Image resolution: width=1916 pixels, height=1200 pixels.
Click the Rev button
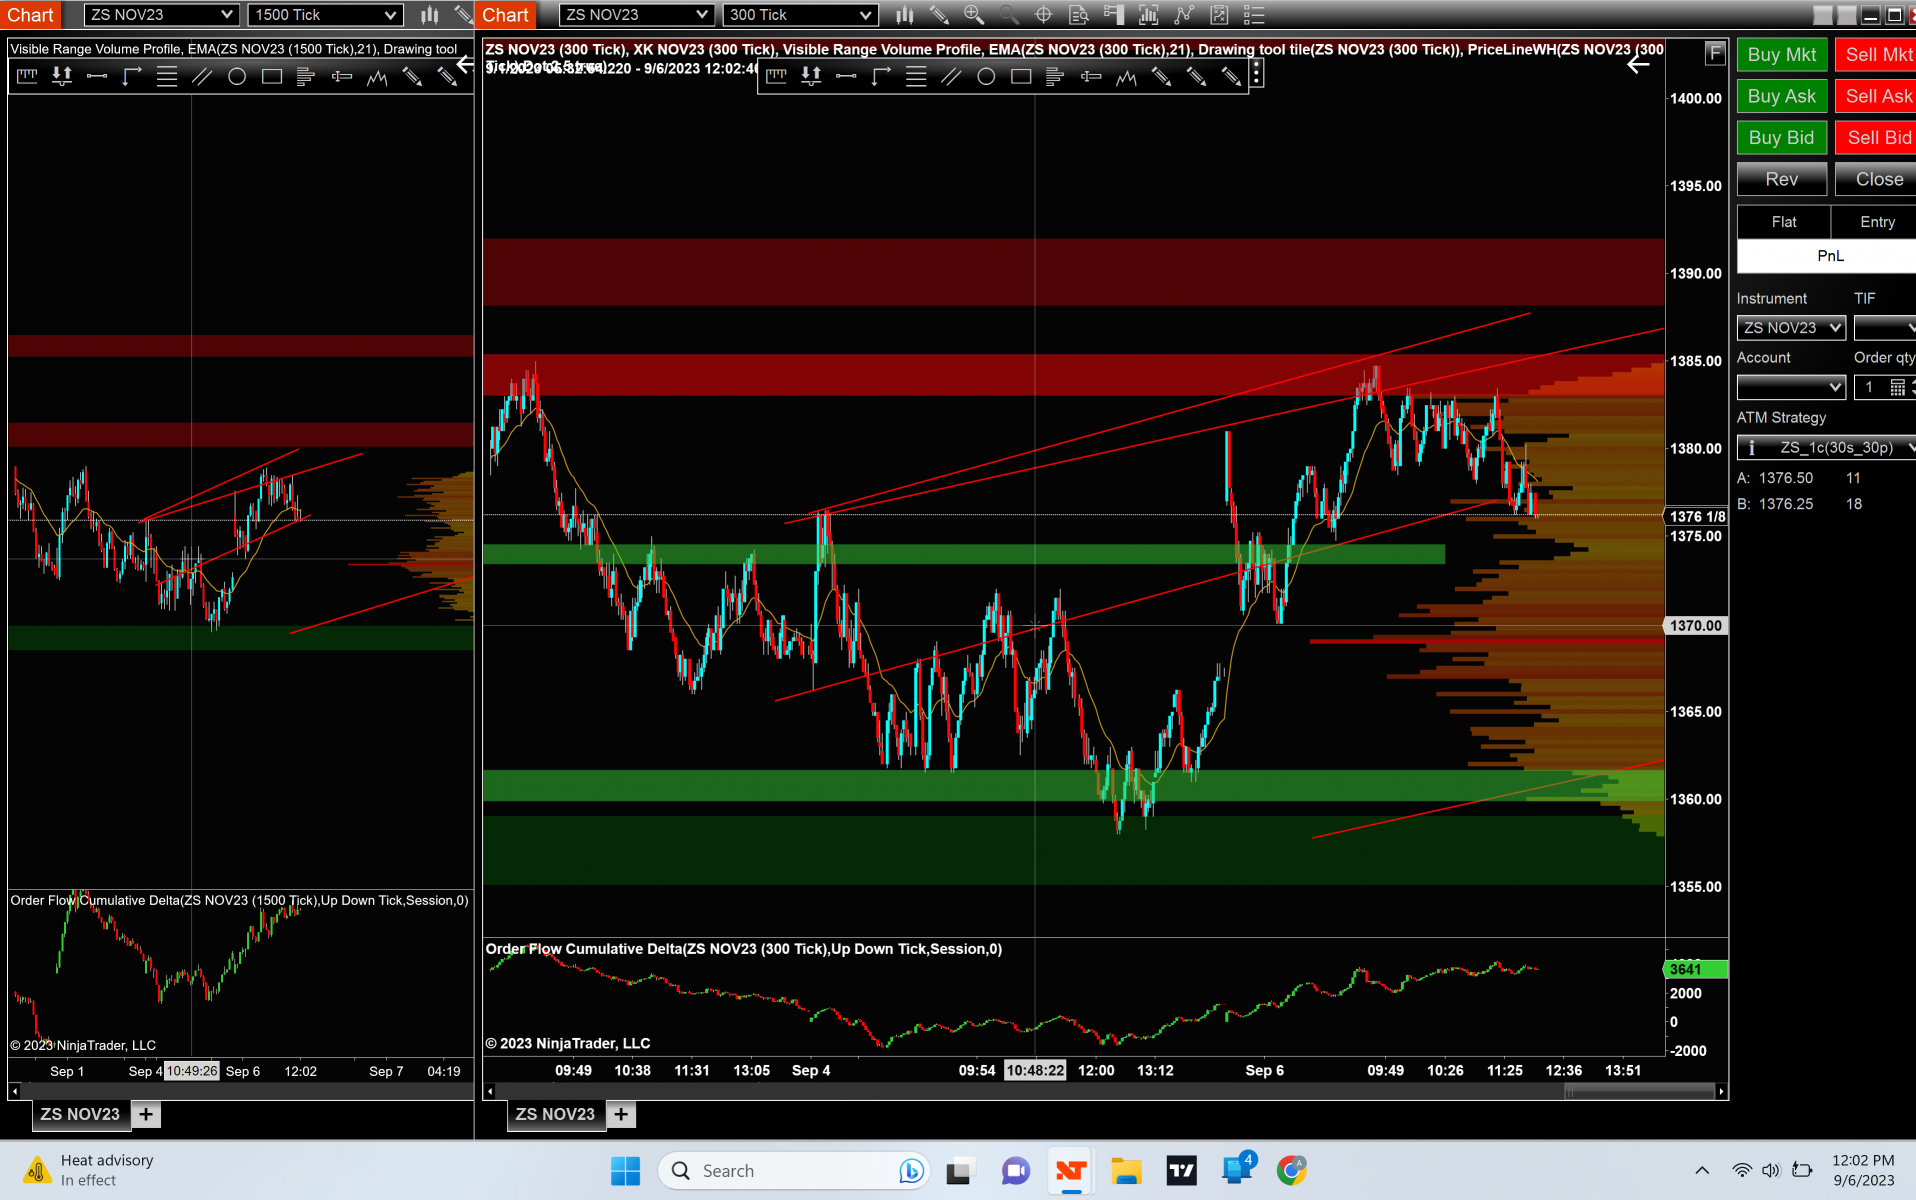pyautogui.click(x=1782, y=179)
